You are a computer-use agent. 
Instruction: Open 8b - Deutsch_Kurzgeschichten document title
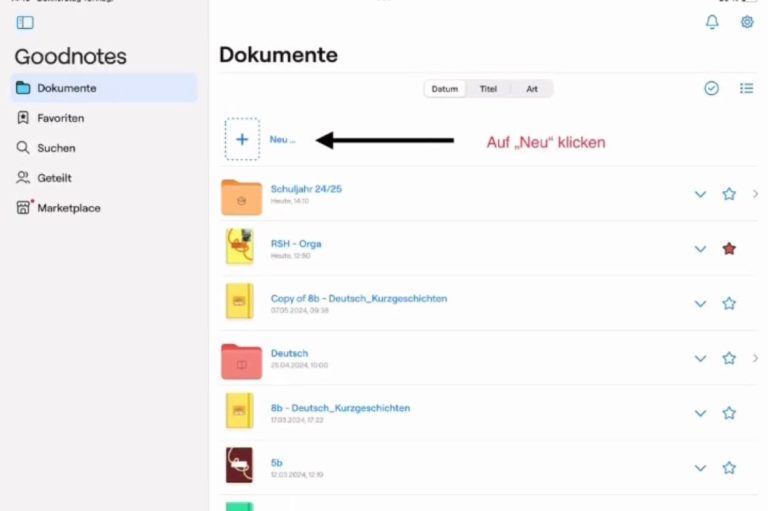click(340, 408)
